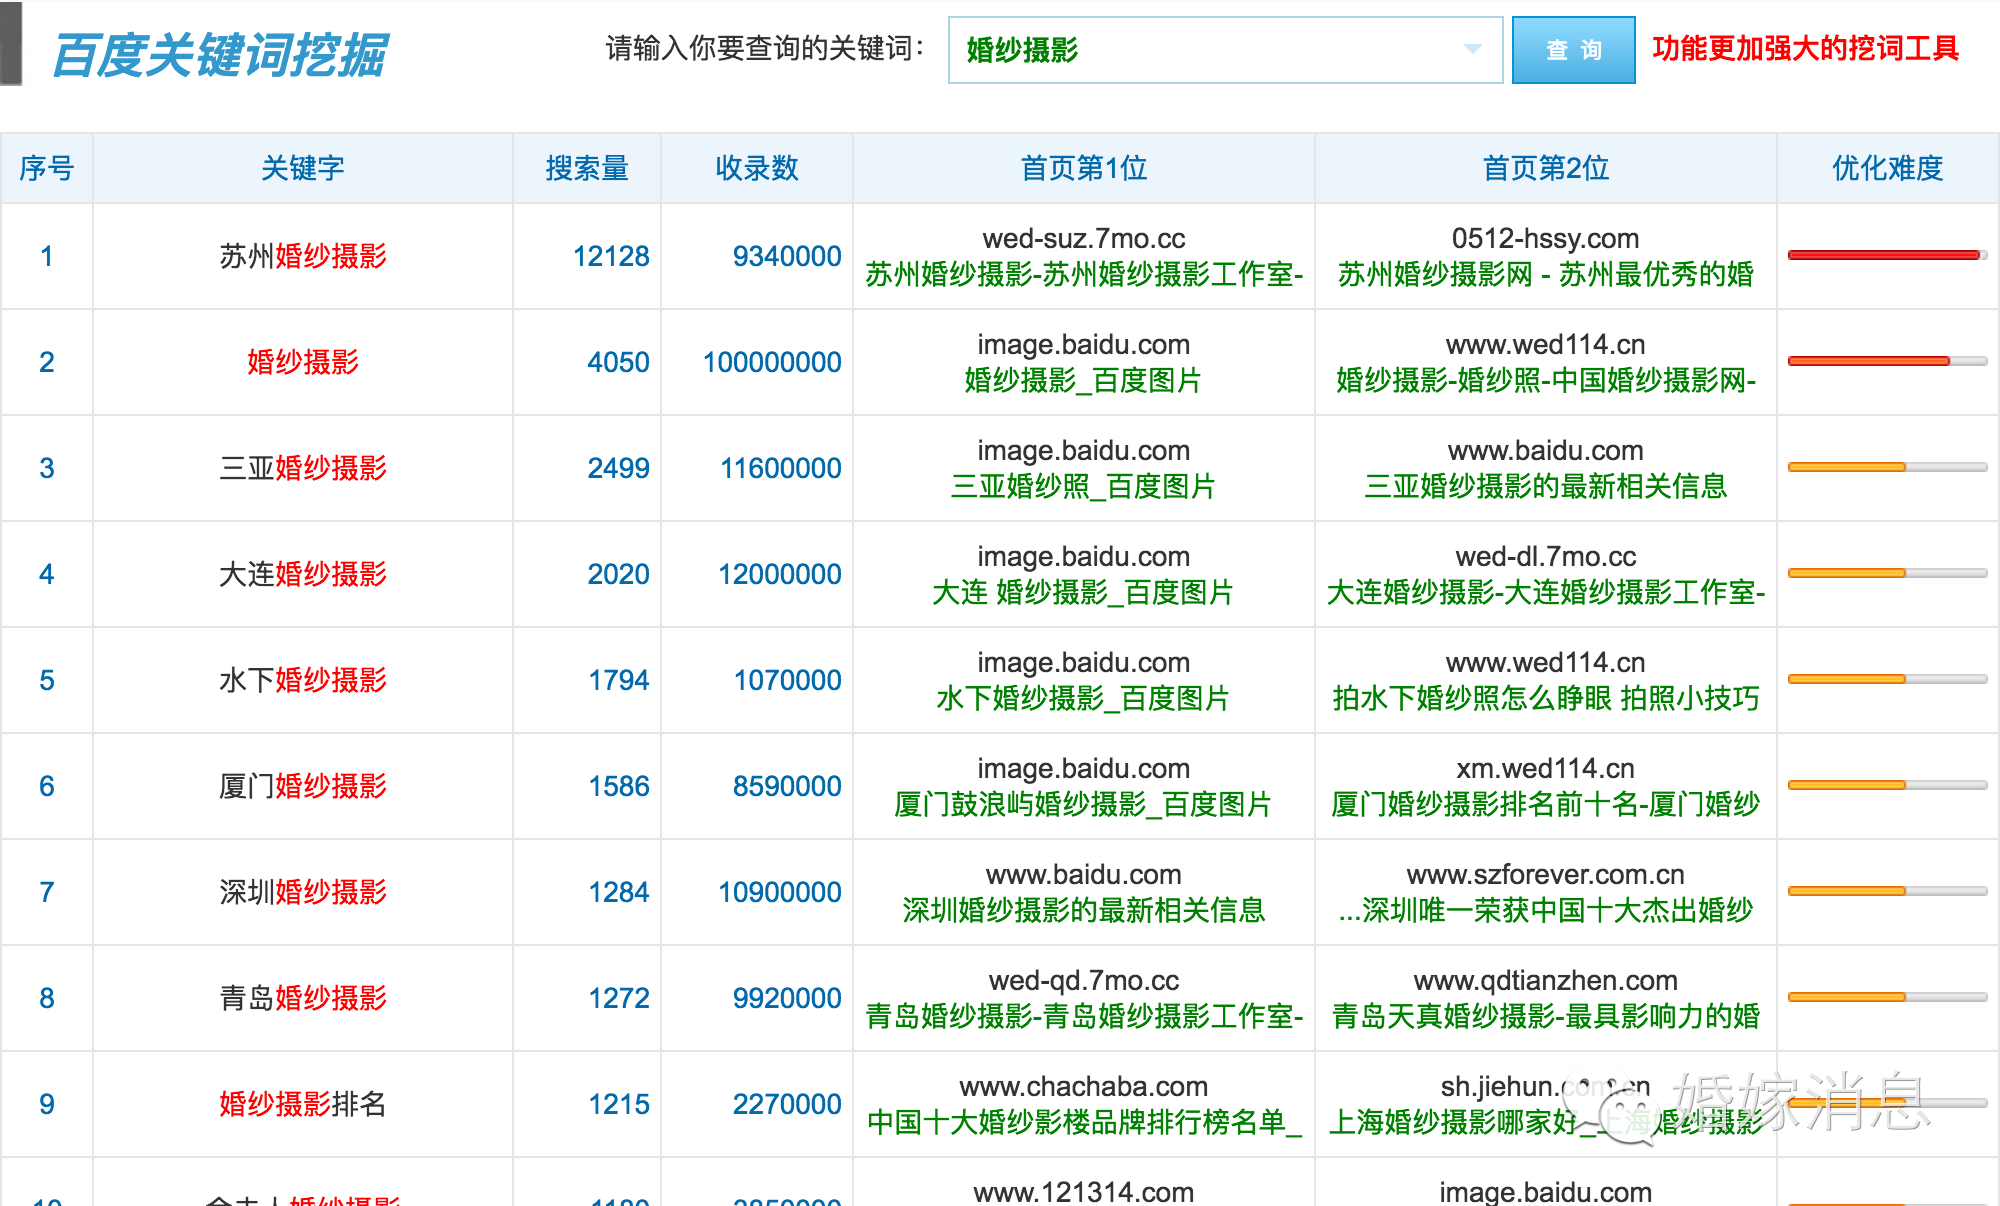Viewport: 2000px width, 1206px height.
Task: Open the wed-suz.7mo.cc result link
Action: pyautogui.click(x=1084, y=238)
